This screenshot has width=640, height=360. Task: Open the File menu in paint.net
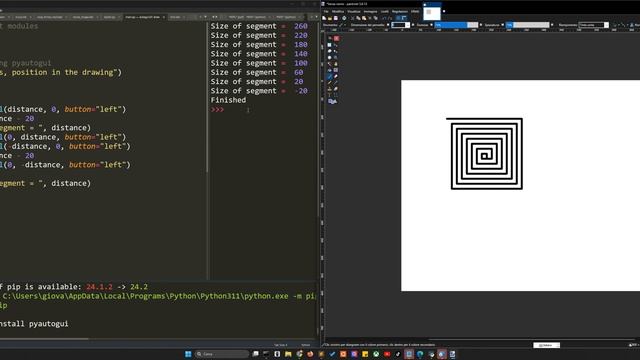pos(326,11)
